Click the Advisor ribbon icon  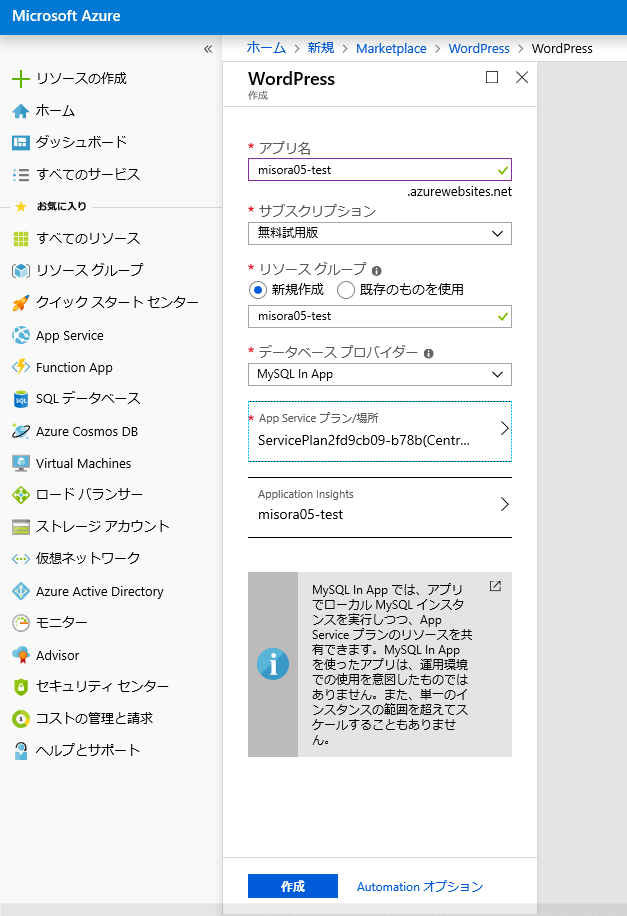point(20,655)
